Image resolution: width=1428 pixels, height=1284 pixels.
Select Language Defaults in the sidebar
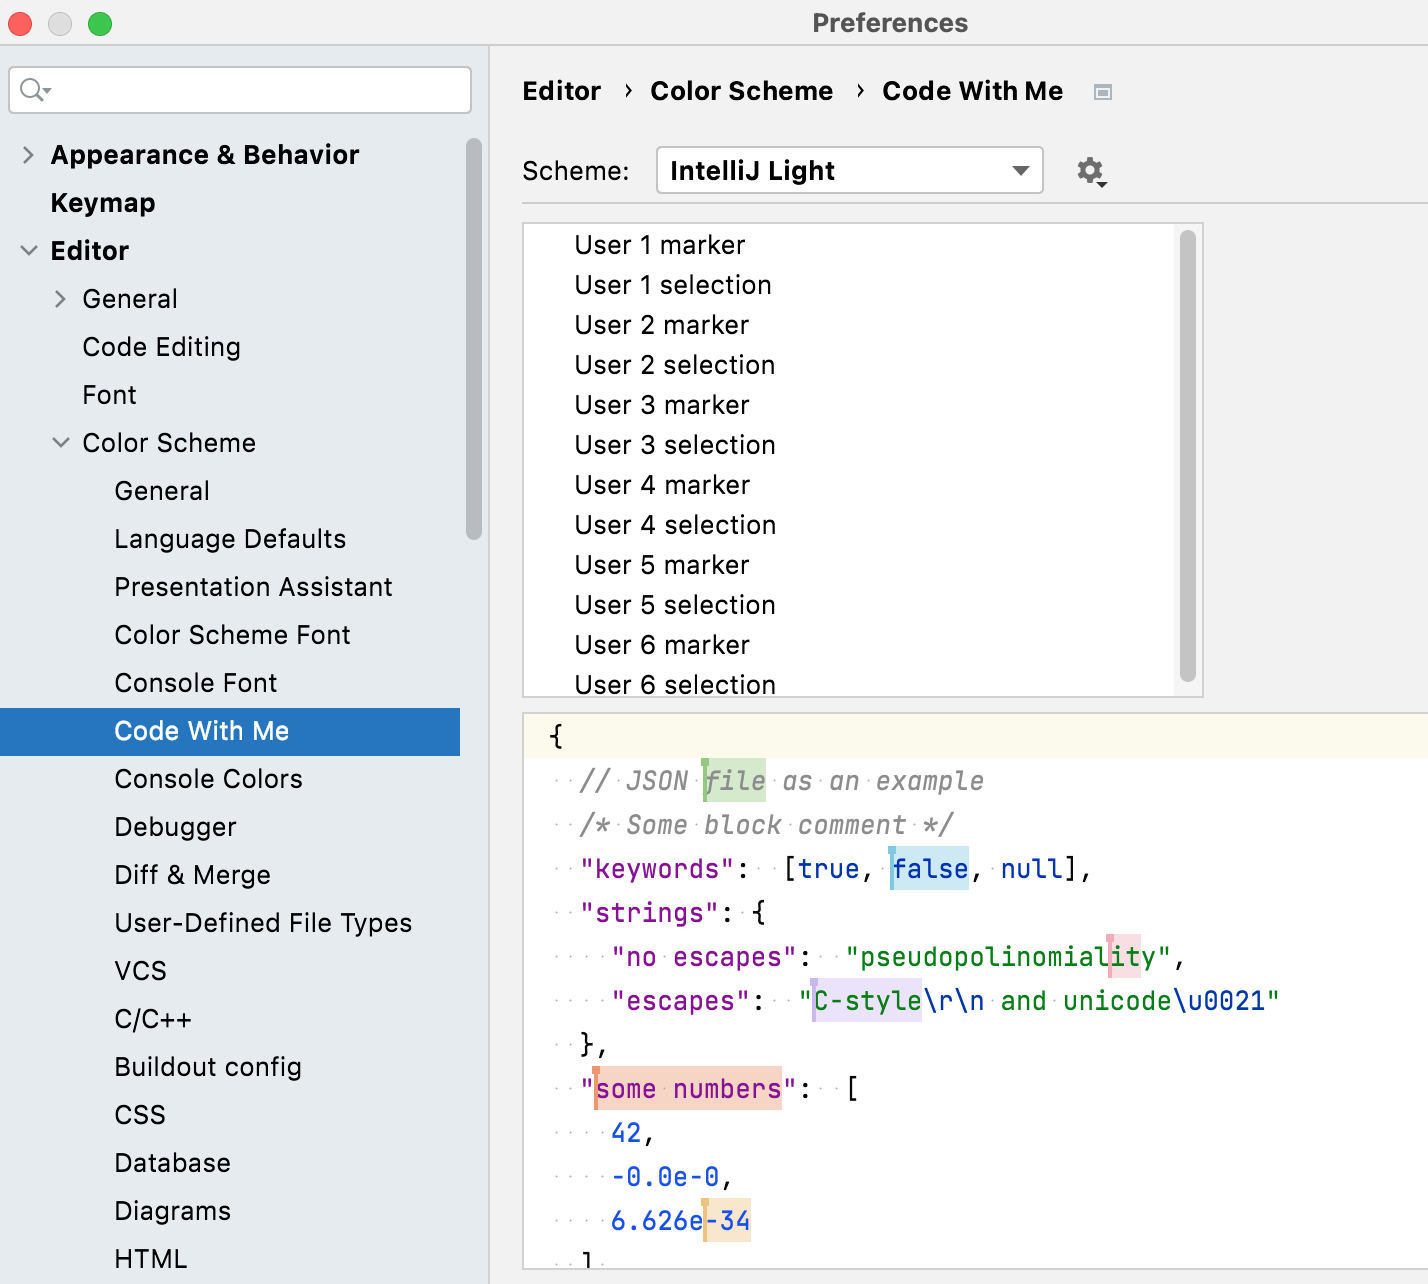pos(230,539)
